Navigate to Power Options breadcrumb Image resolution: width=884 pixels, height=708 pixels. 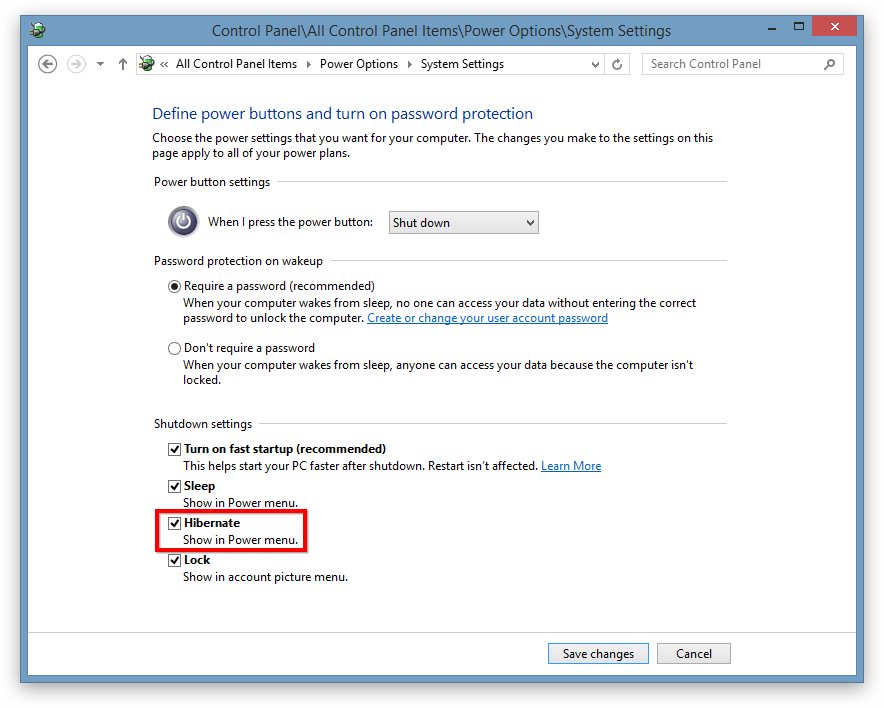(x=359, y=64)
